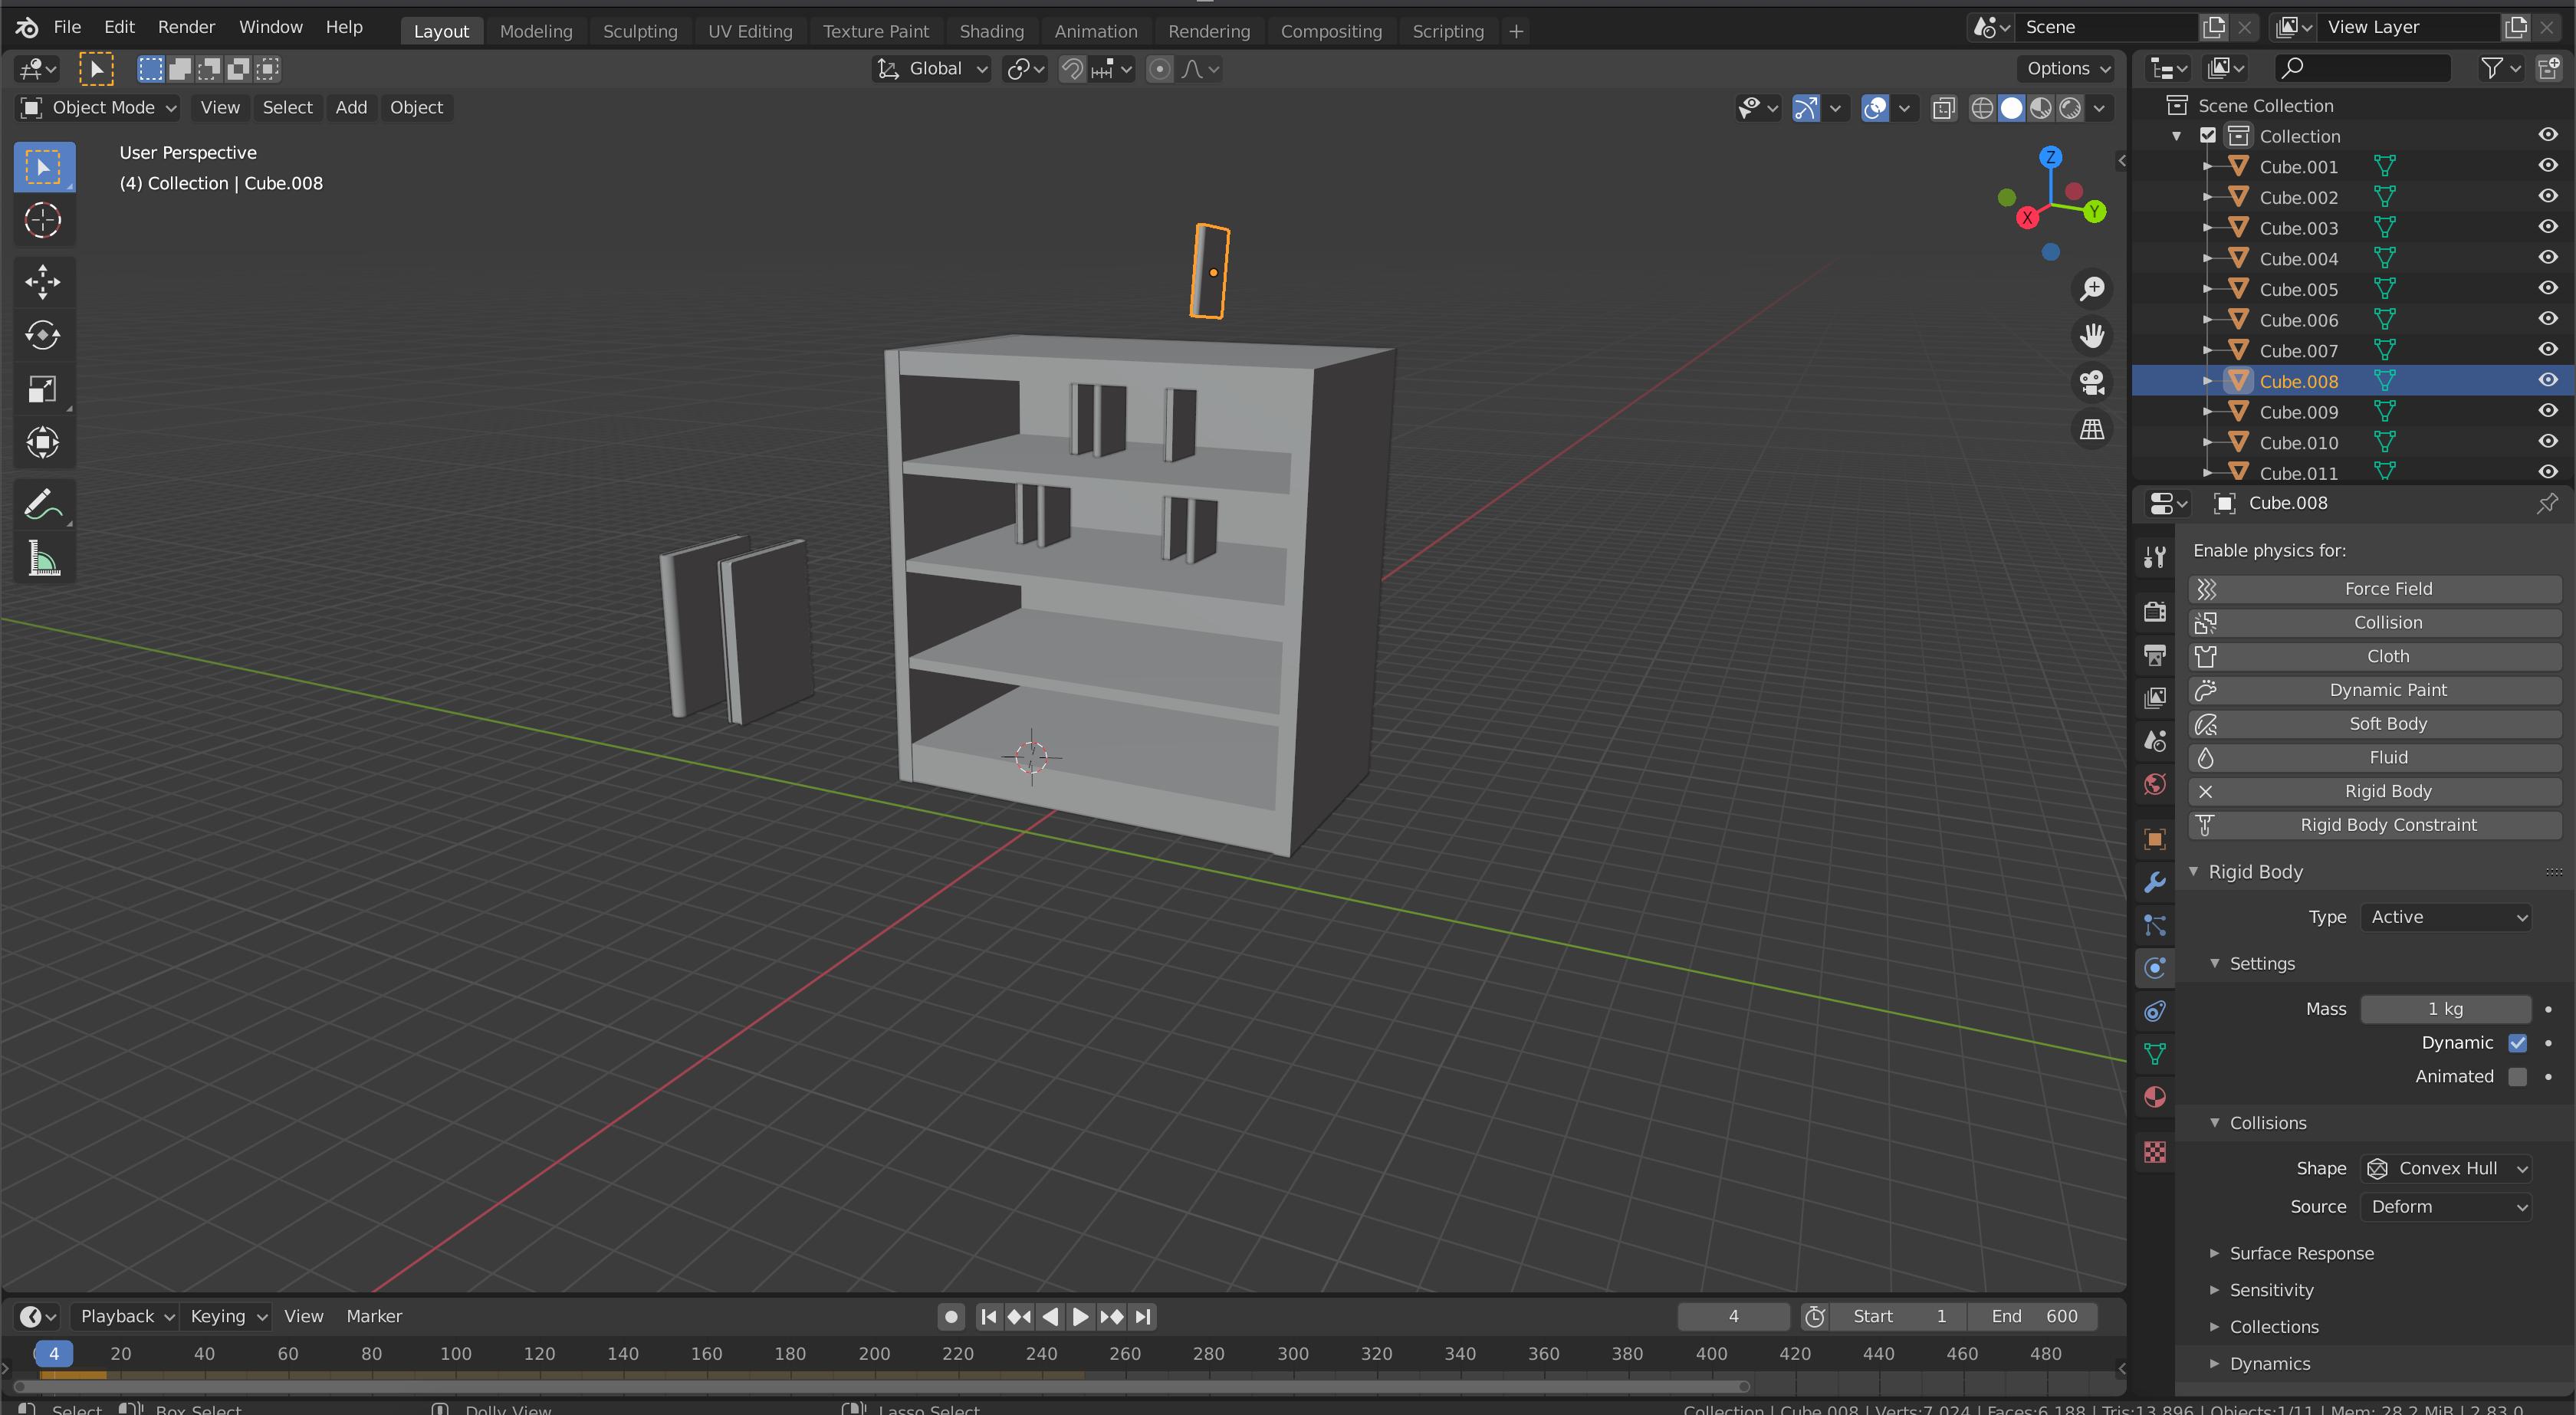Open the World properties tab
This screenshot has width=2576, height=1415.
(2155, 784)
